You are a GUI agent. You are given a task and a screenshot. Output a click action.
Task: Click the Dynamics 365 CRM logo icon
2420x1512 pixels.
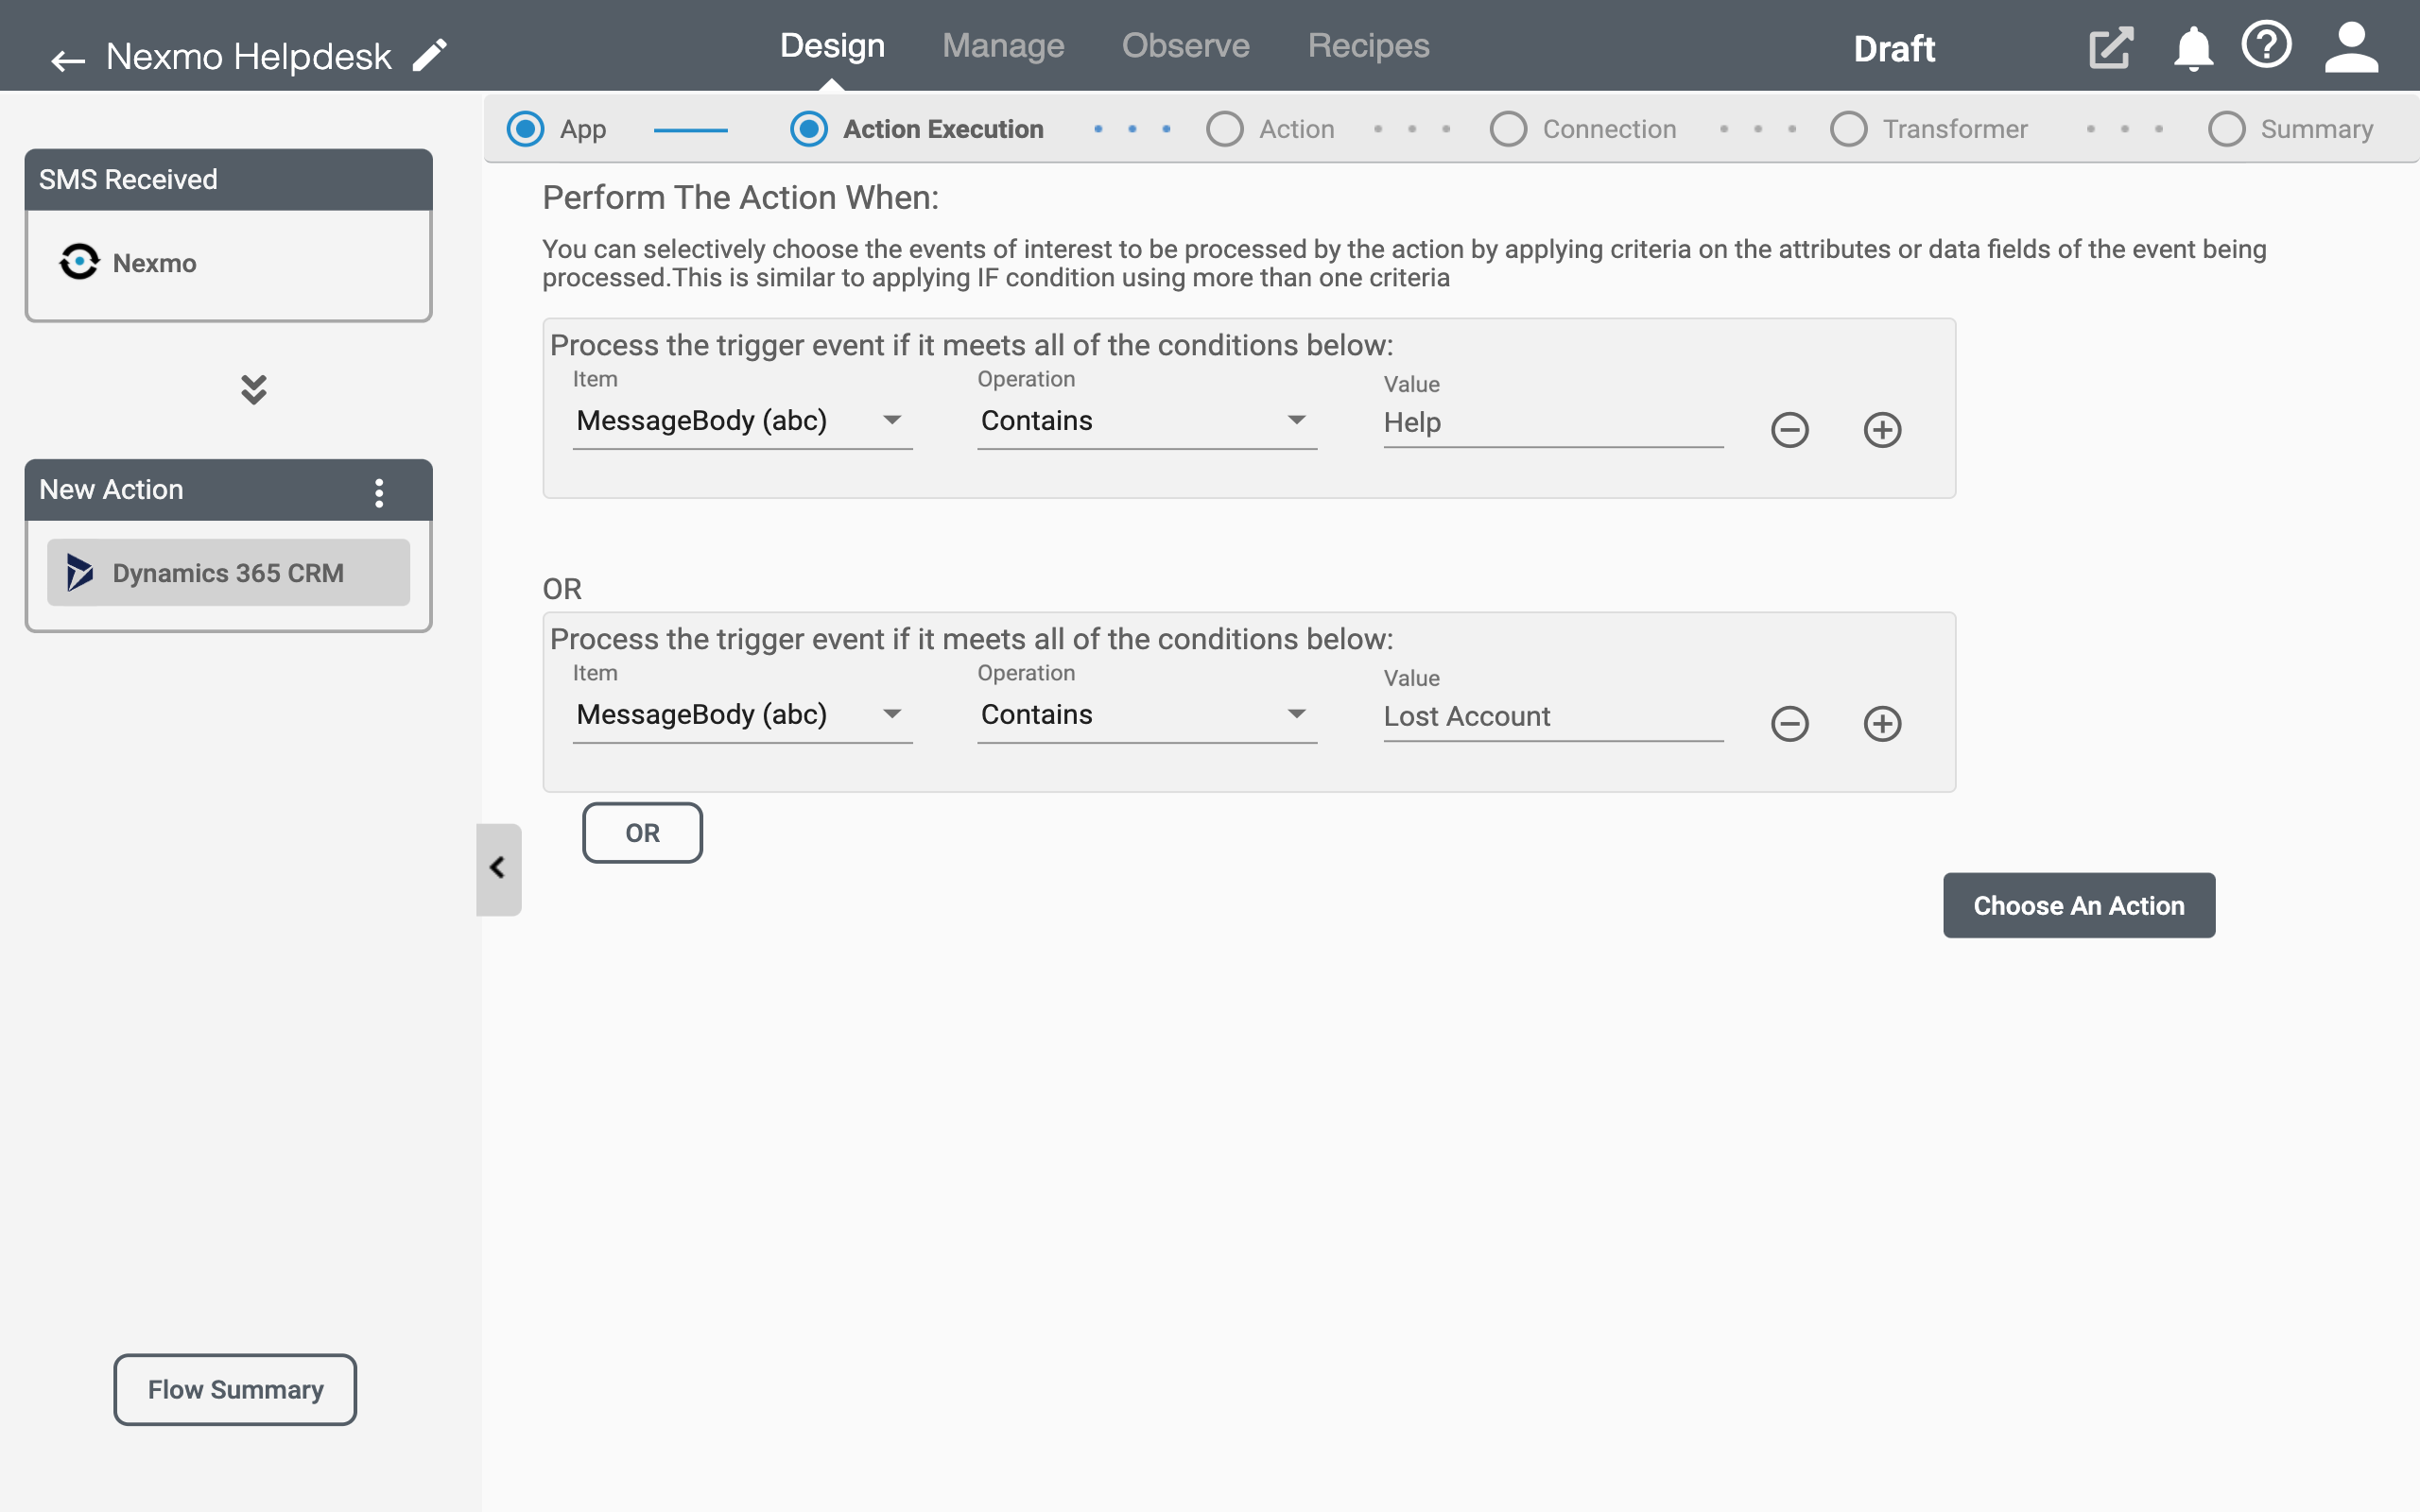pyautogui.click(x=79, y=572)
